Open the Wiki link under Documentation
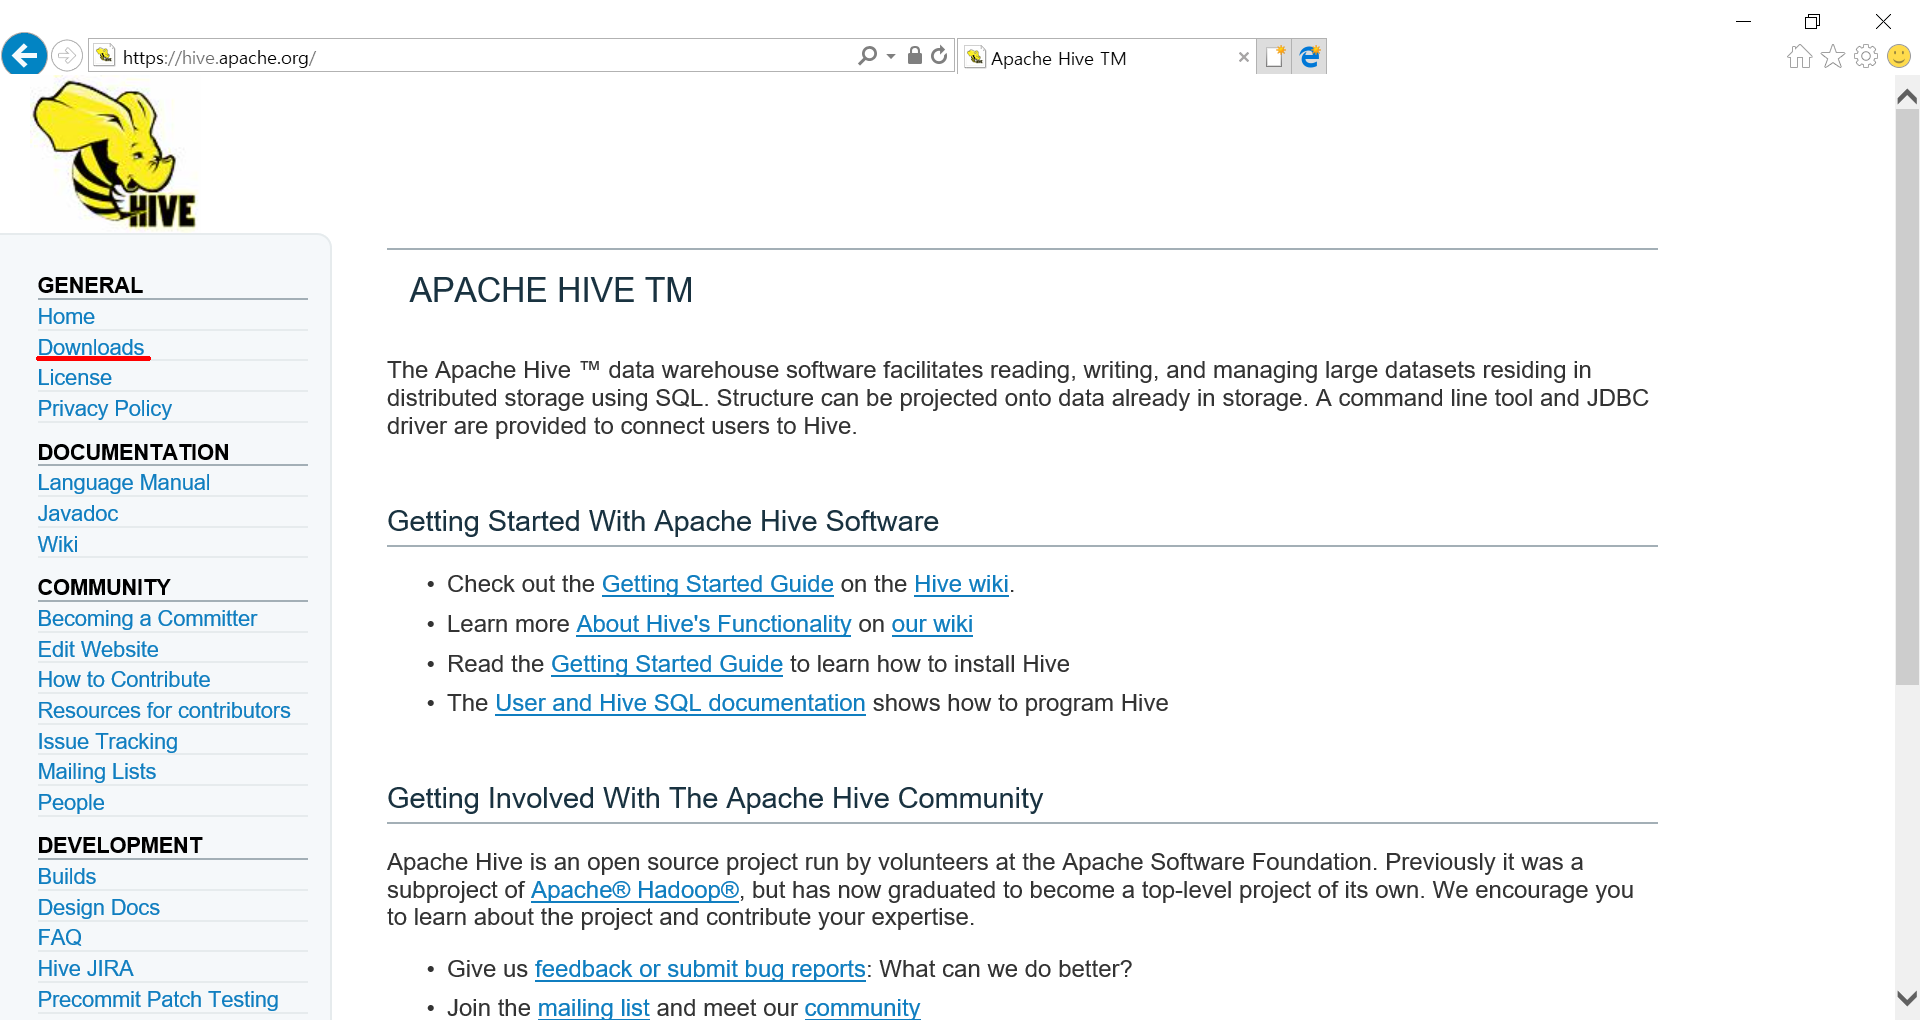Image resolution: width=1920 pixels, height=1020 pixels. click(58, 545)
